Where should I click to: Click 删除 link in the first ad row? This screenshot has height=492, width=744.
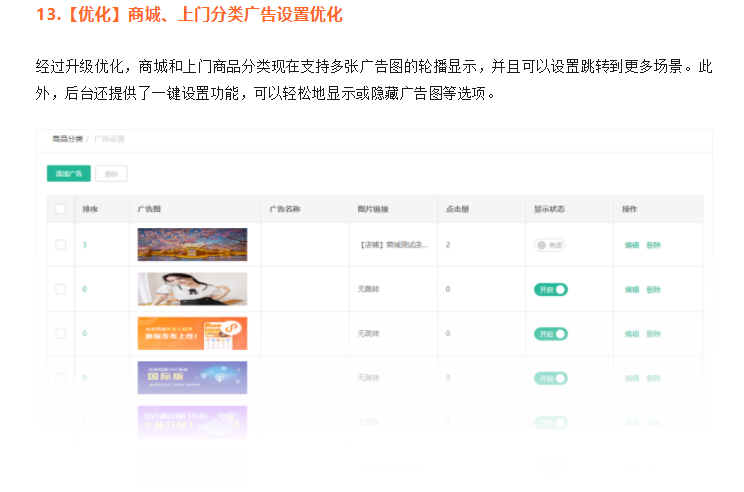pyautogui.click(x=653, y=245)
